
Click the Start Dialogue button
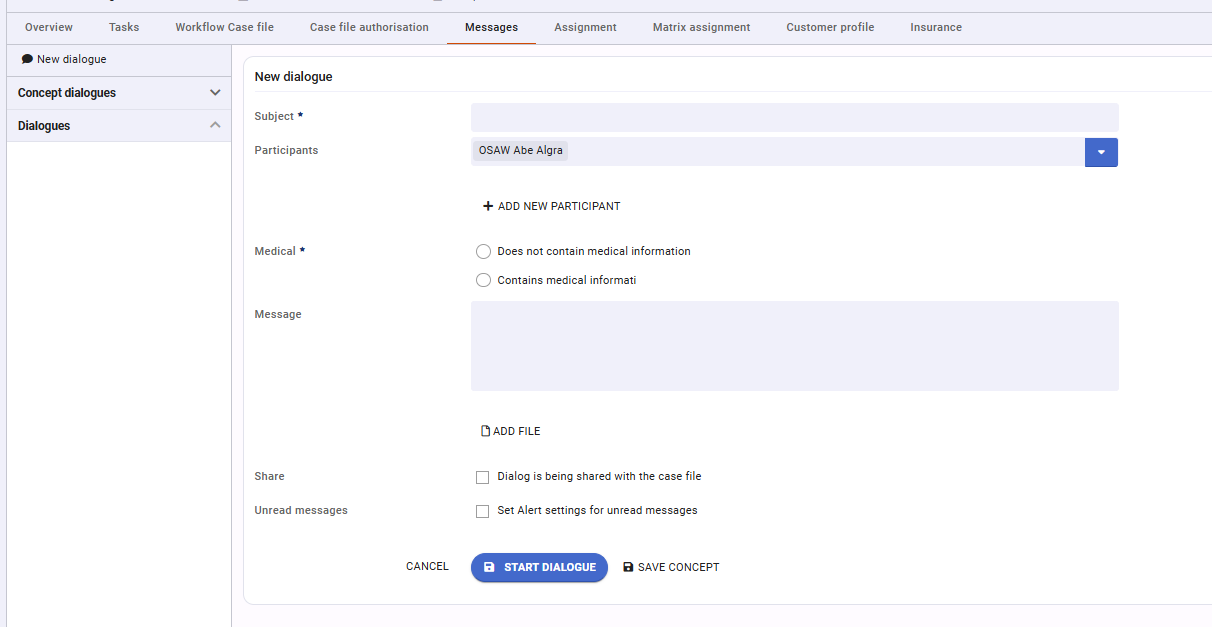coord(539,567)
